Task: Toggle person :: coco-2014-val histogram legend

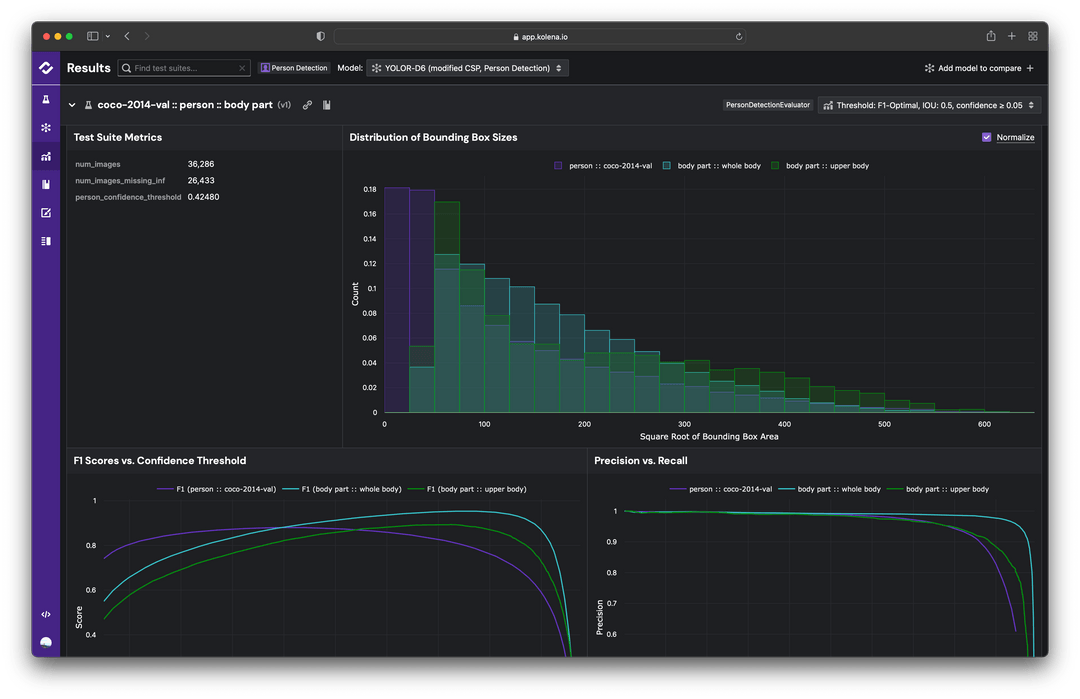Action: coord(603,166)
